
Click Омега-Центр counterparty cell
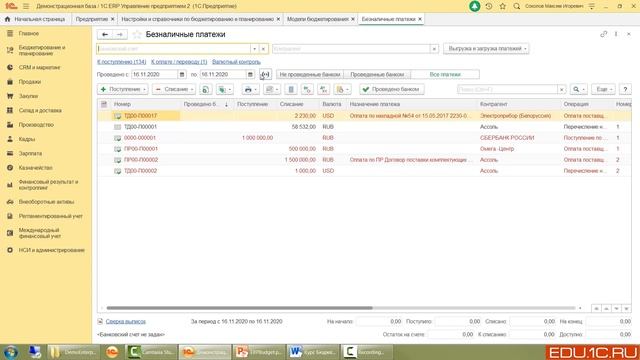(x=497, y=149)
